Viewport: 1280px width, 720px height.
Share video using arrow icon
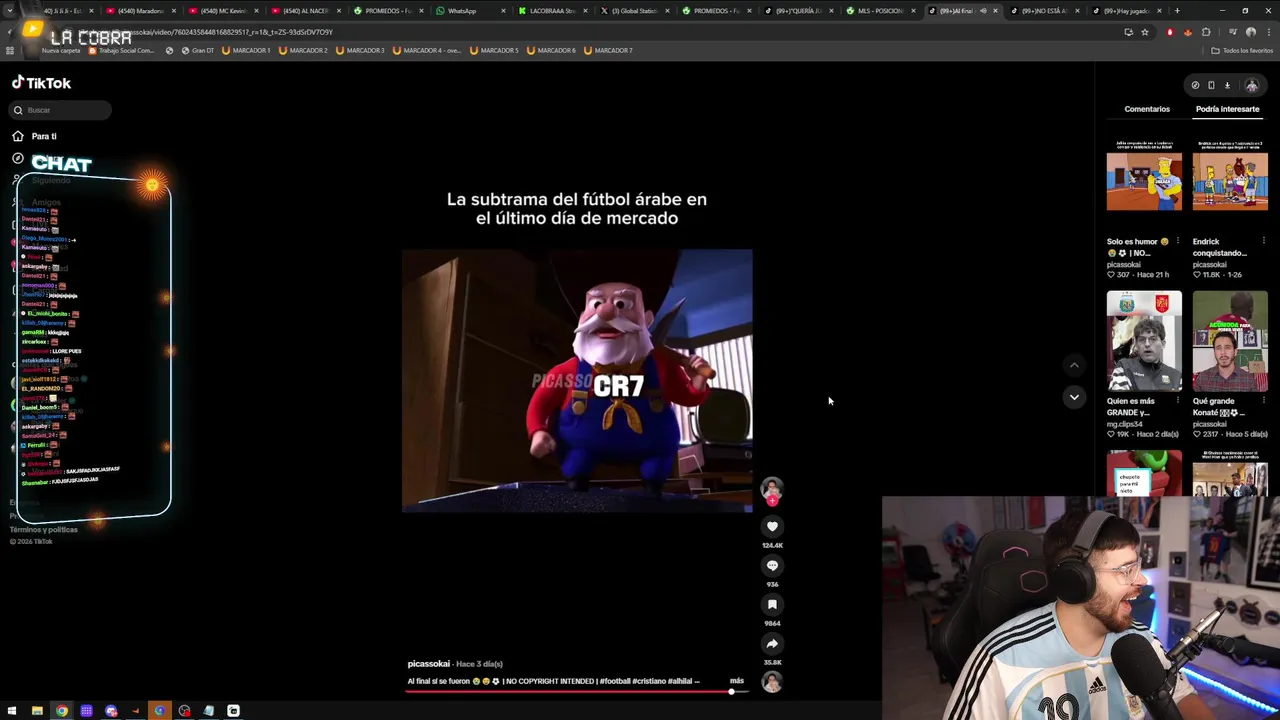click(x=772, y=643)
